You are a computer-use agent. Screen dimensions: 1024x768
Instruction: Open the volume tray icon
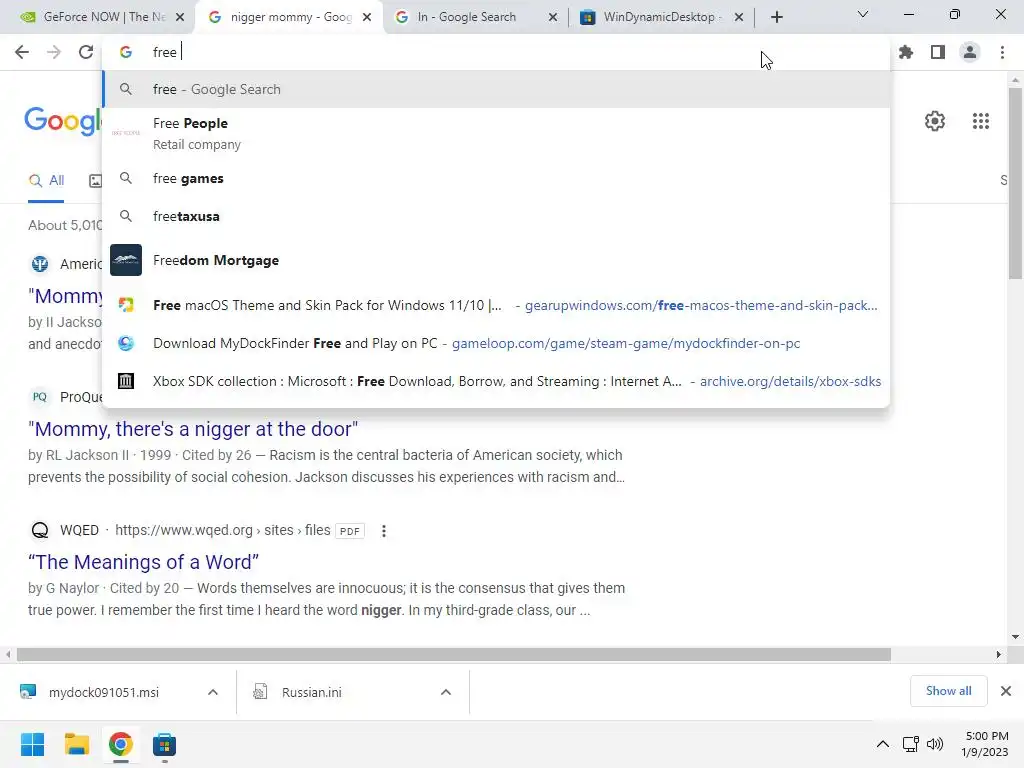pyautogui.click(x=935, y=744)
